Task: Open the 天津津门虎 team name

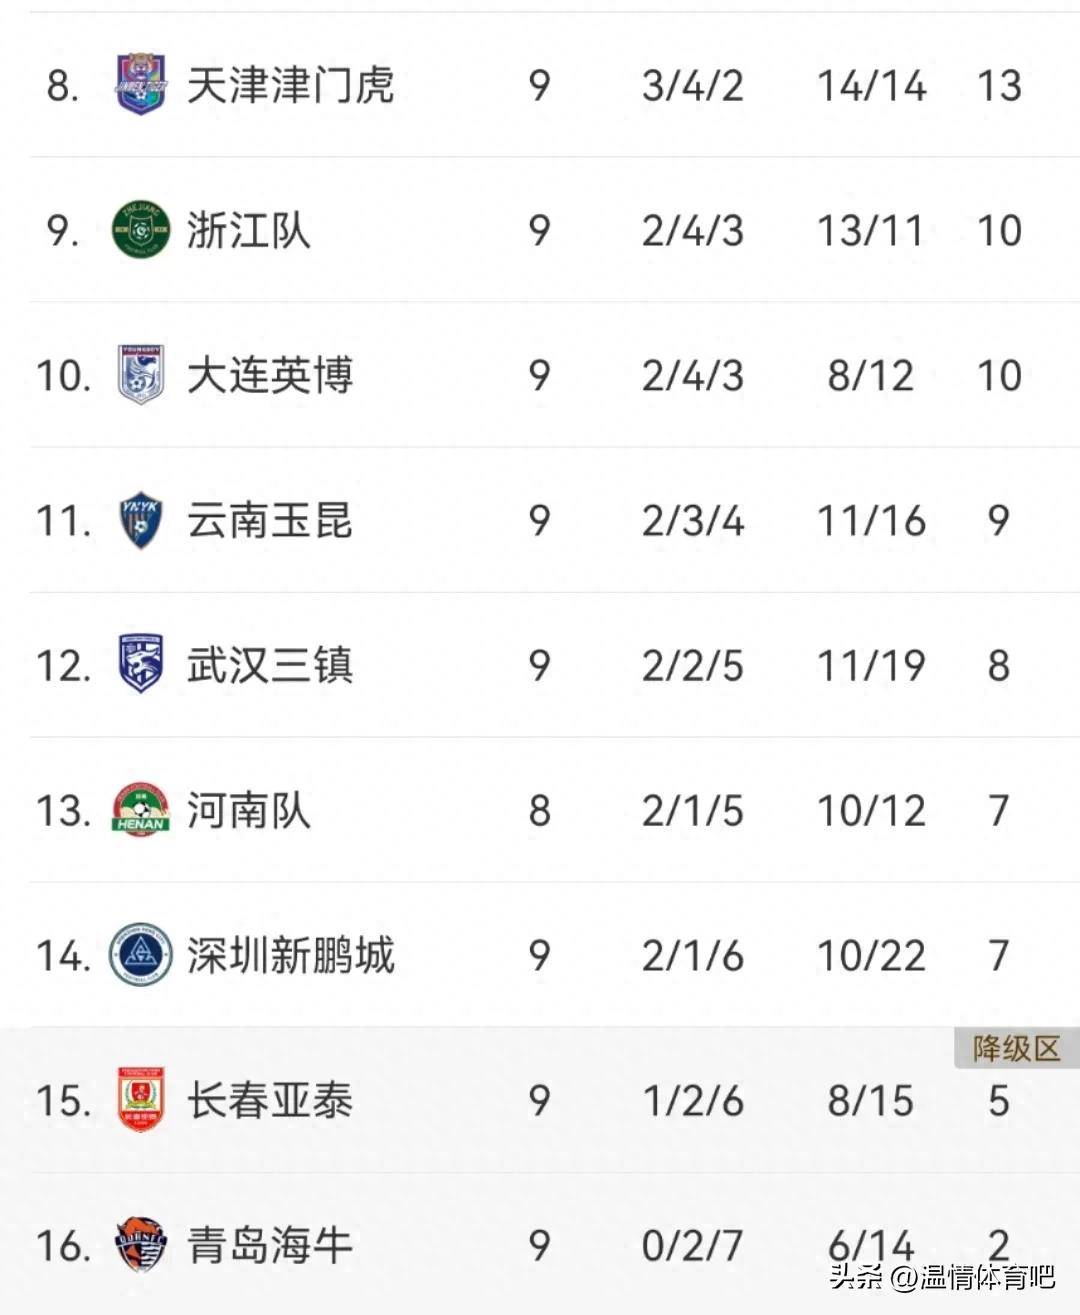Action: 290,85
